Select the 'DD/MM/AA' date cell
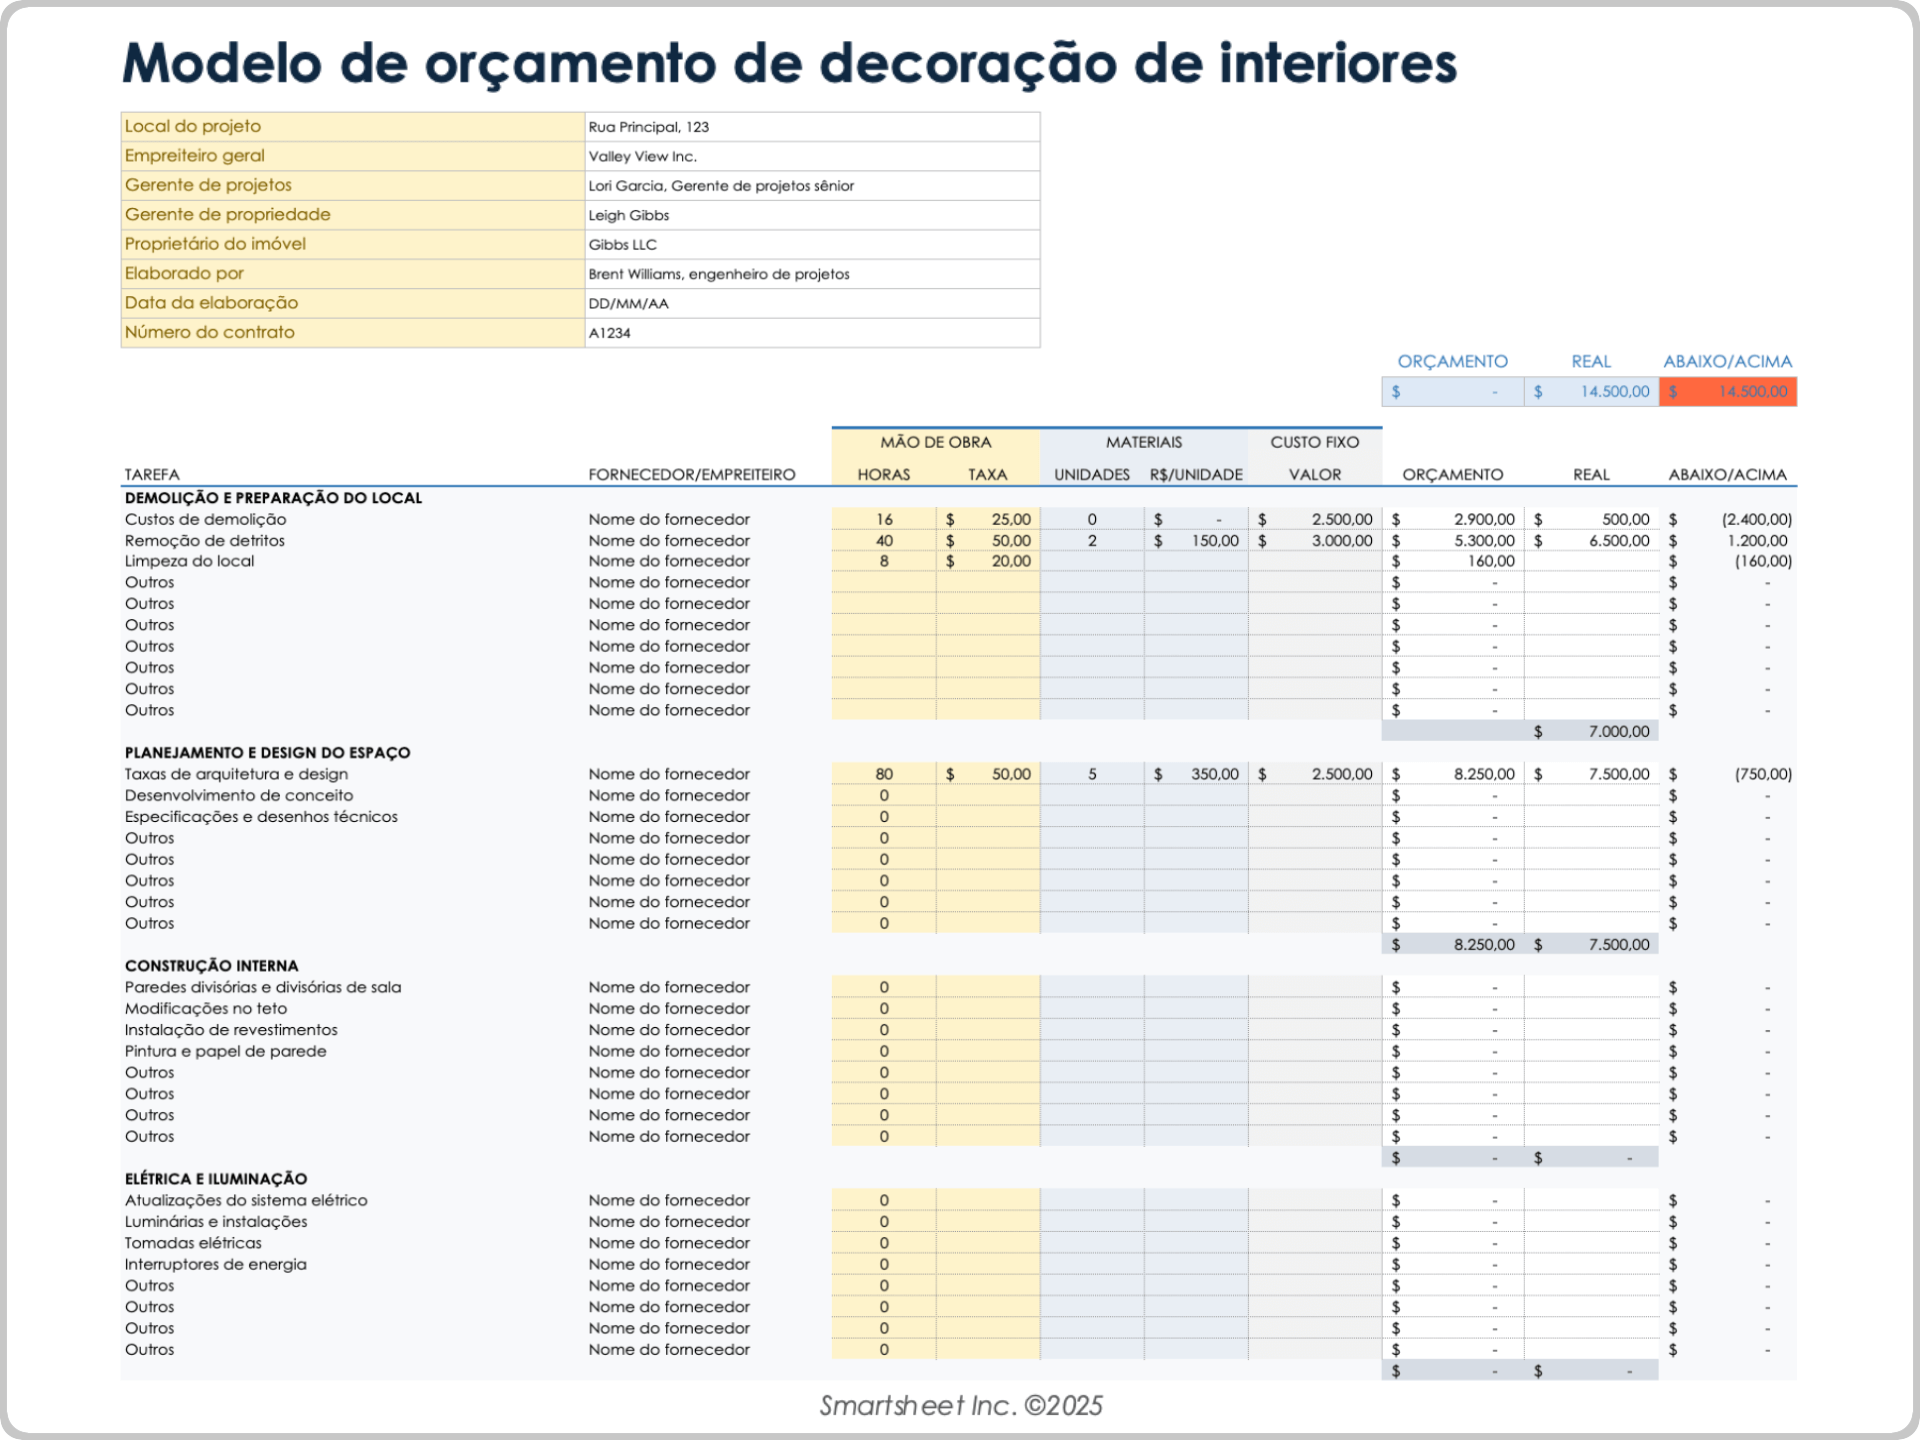 click(812, 304)
